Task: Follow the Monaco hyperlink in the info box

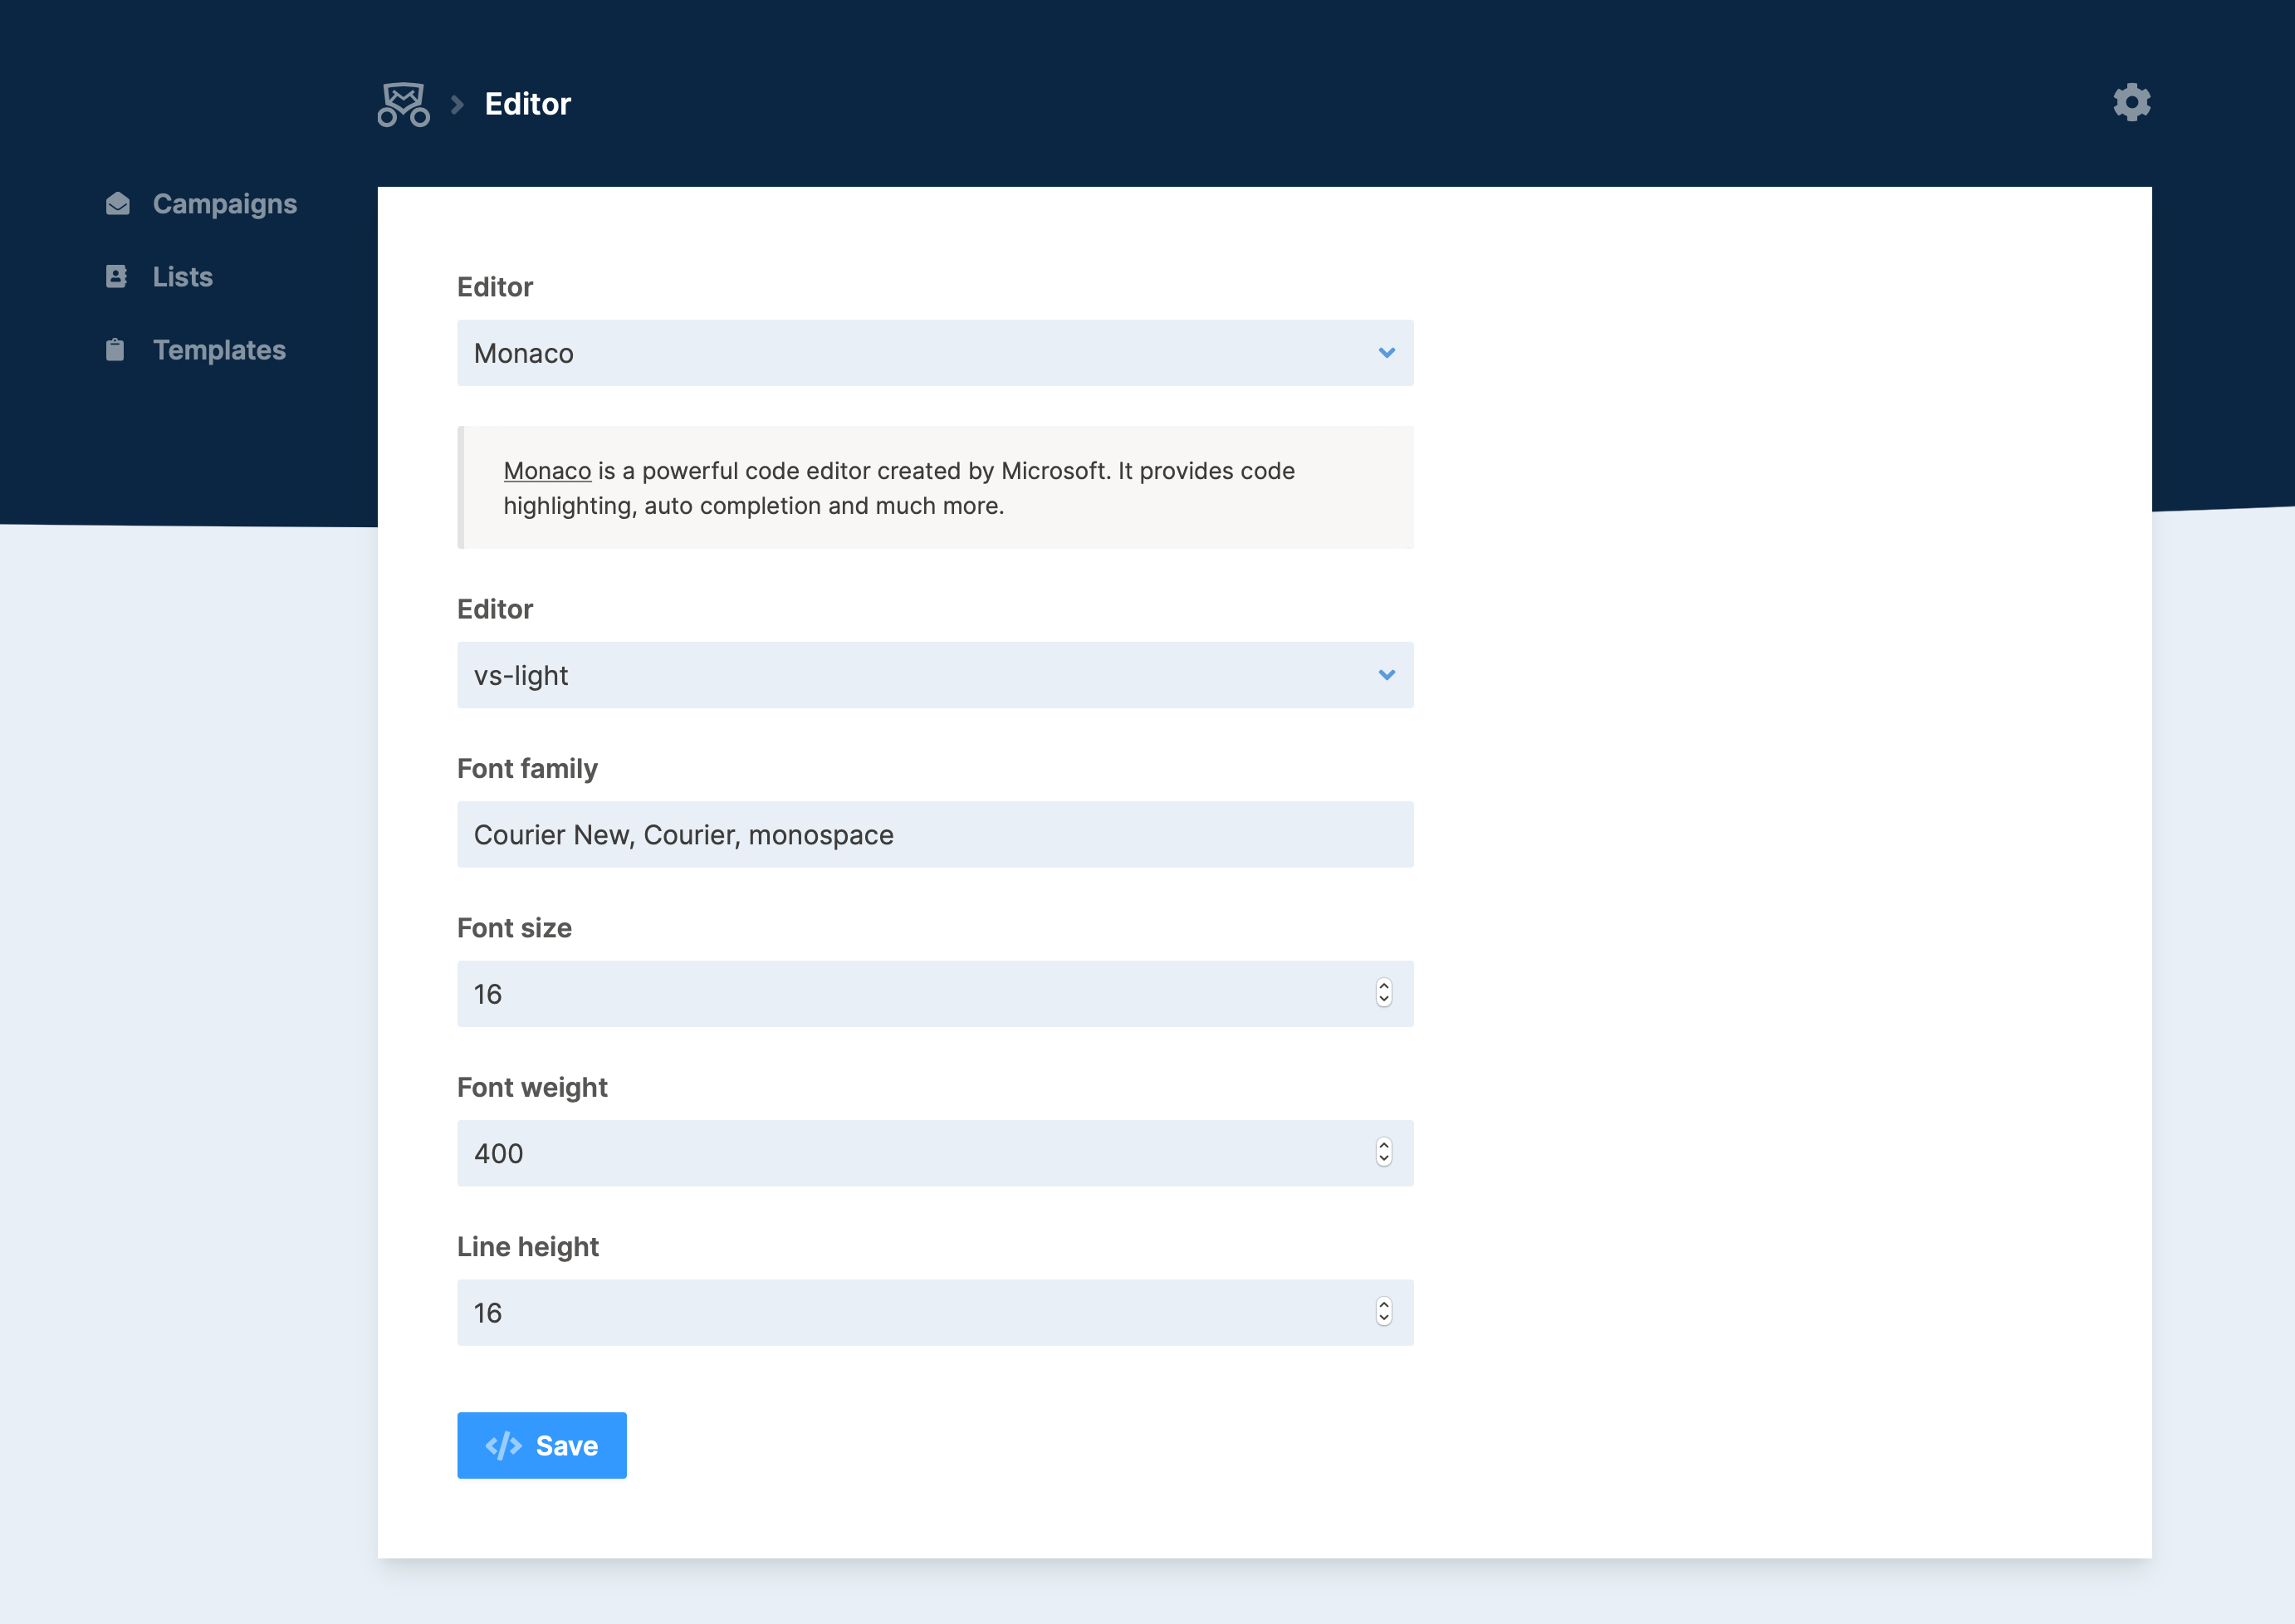Action: [547, 471]
